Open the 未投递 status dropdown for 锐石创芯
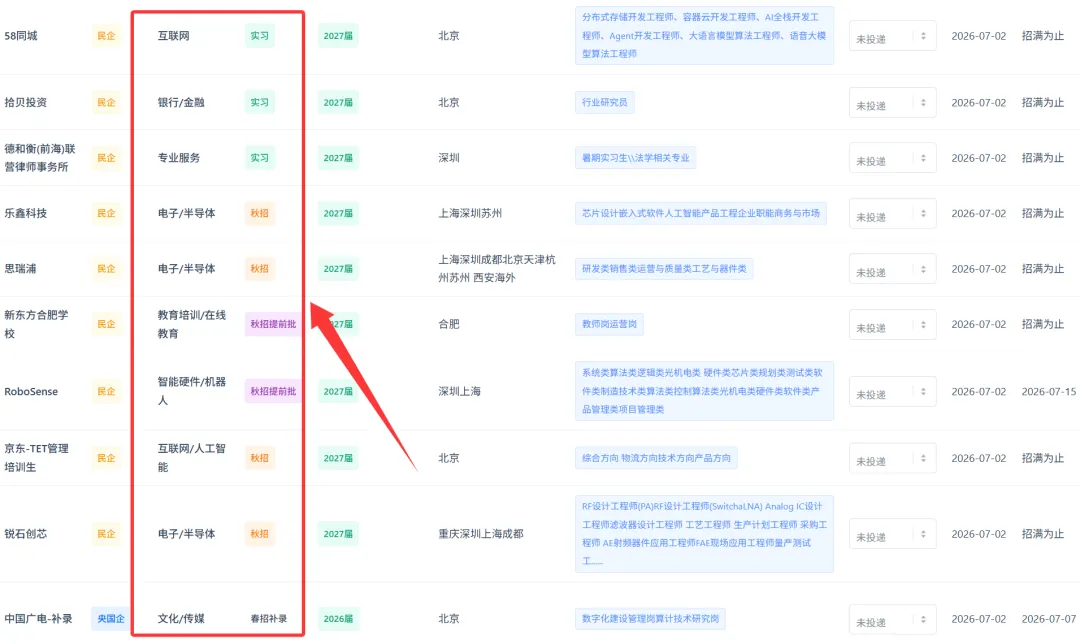The height and width of the screenshot is (644, 1080). click(892, 534)
